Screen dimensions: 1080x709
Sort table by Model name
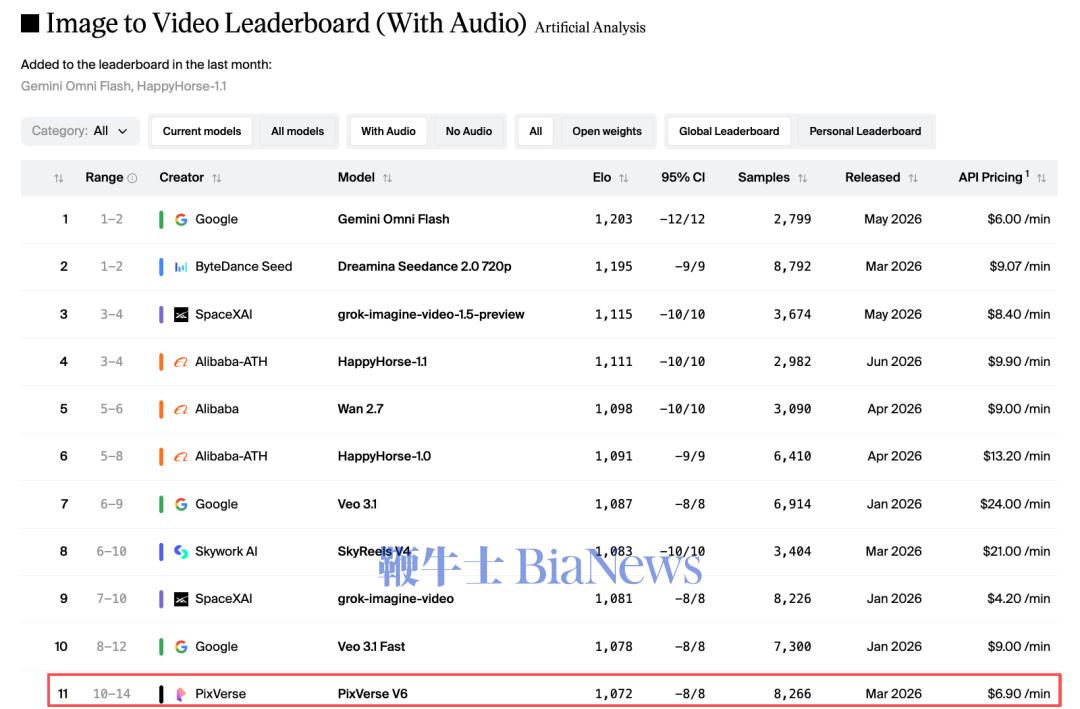pyautogui.click(x=387, y=178)
